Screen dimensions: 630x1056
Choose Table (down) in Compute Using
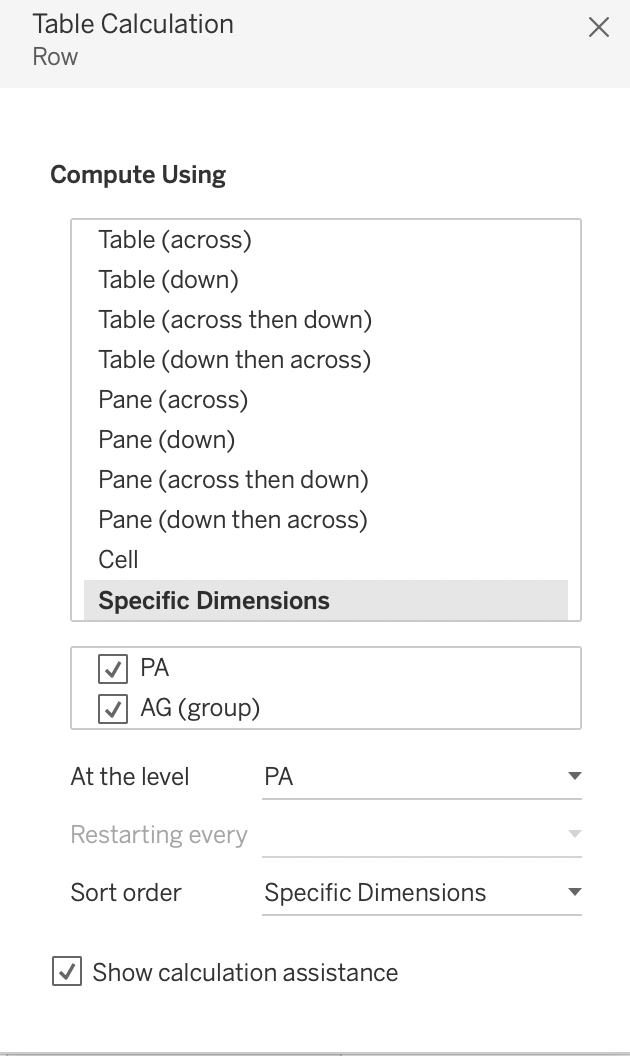coord(168,280)
